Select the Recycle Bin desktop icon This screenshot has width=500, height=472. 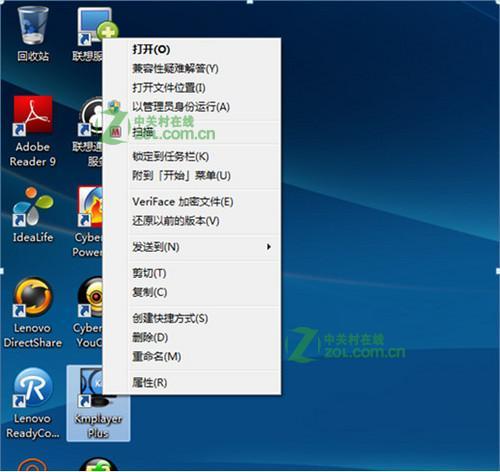33,34
